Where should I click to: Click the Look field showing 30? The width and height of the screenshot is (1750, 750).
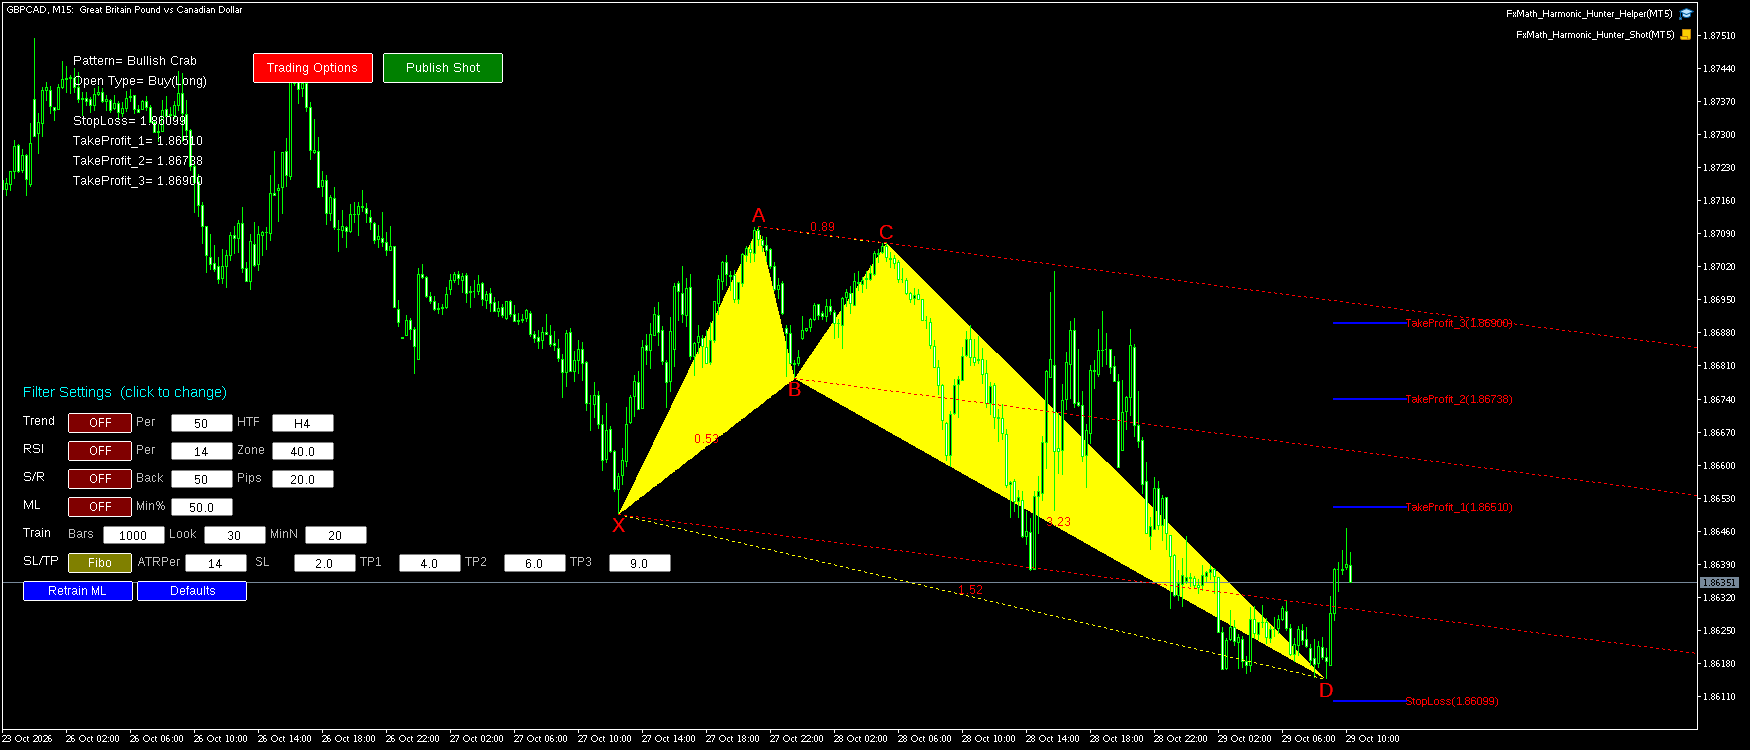pos(235,535)
